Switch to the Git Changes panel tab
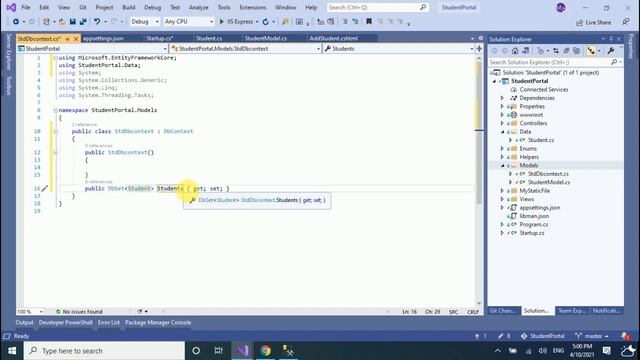 pyautogui.click(x=503, y=311)
